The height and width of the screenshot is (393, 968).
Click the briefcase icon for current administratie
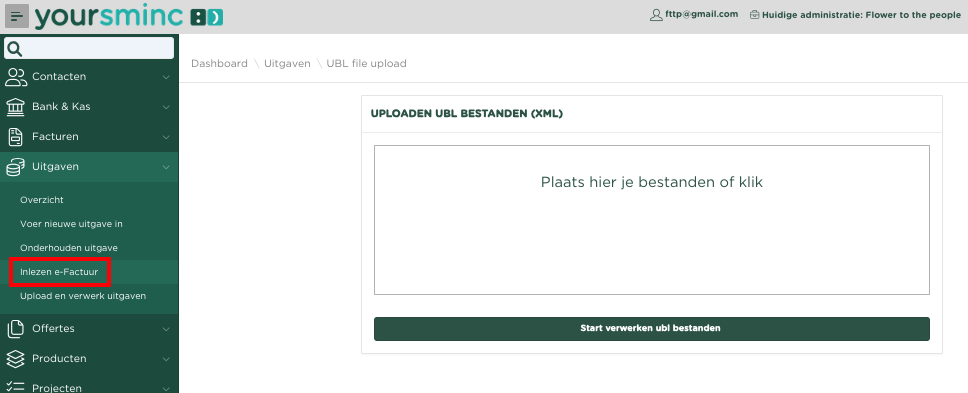coord(754,15)
